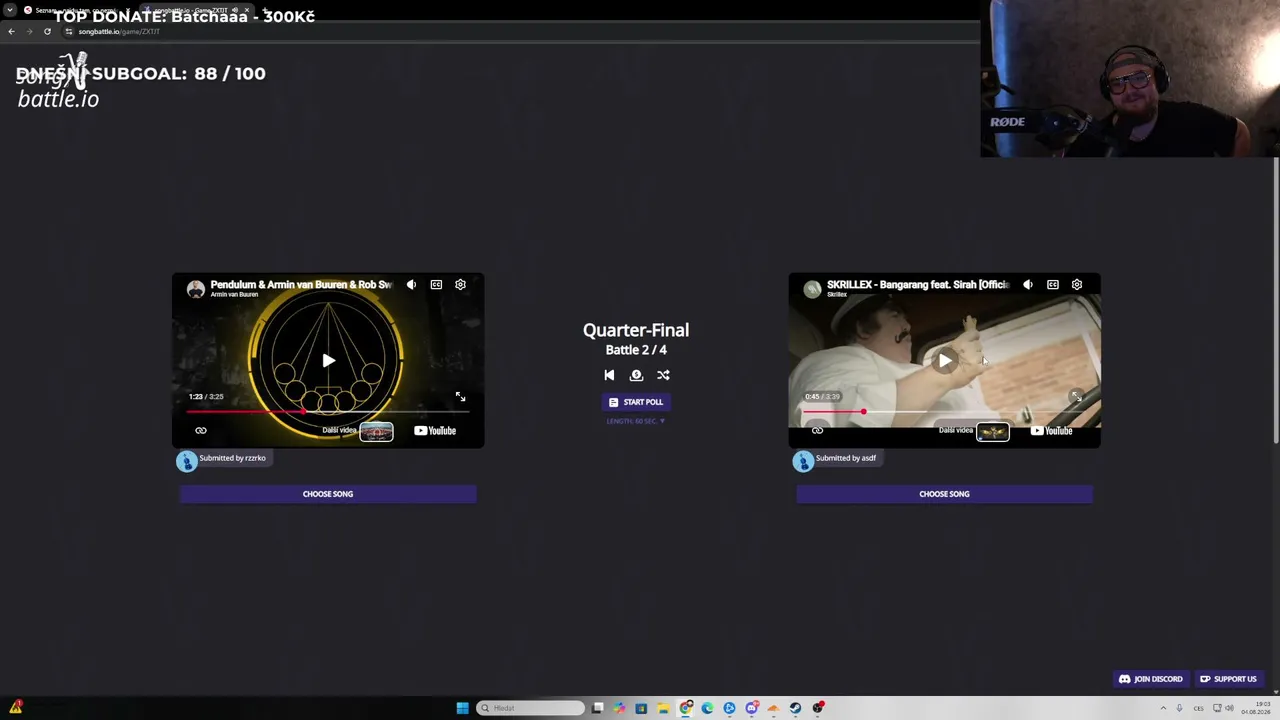The width and height of the screenshot is (1280, 720).
Task: Switch the CES keyboard language indicator
Action: pos(1198,708)
